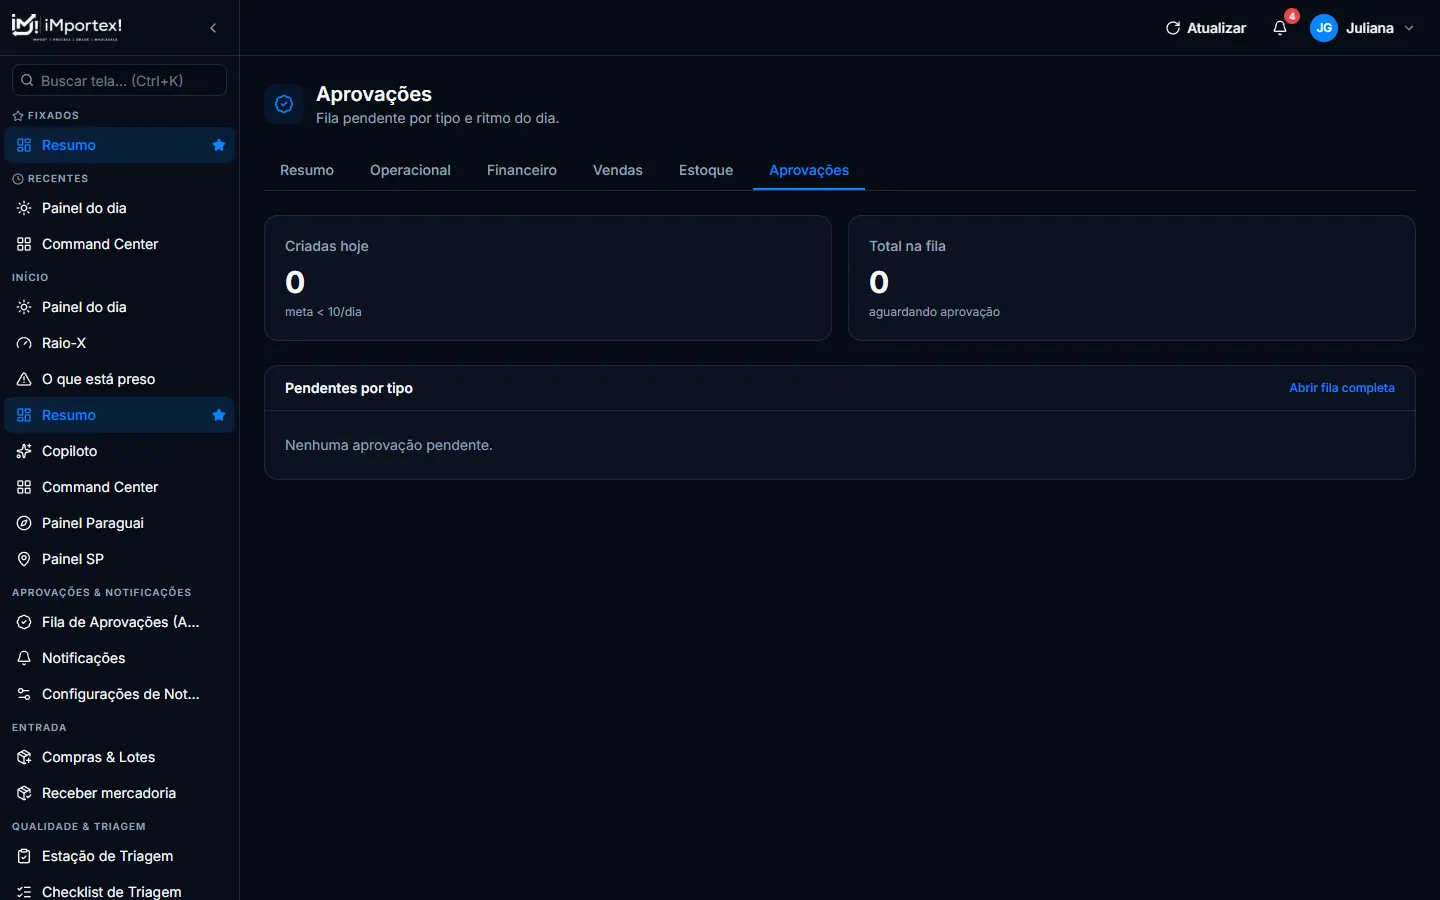The width and height of the screenshot is (1440, 900).
Task: Open Copiloto in the sidebar
Action: pyautogui.click(x=119, y=451)
